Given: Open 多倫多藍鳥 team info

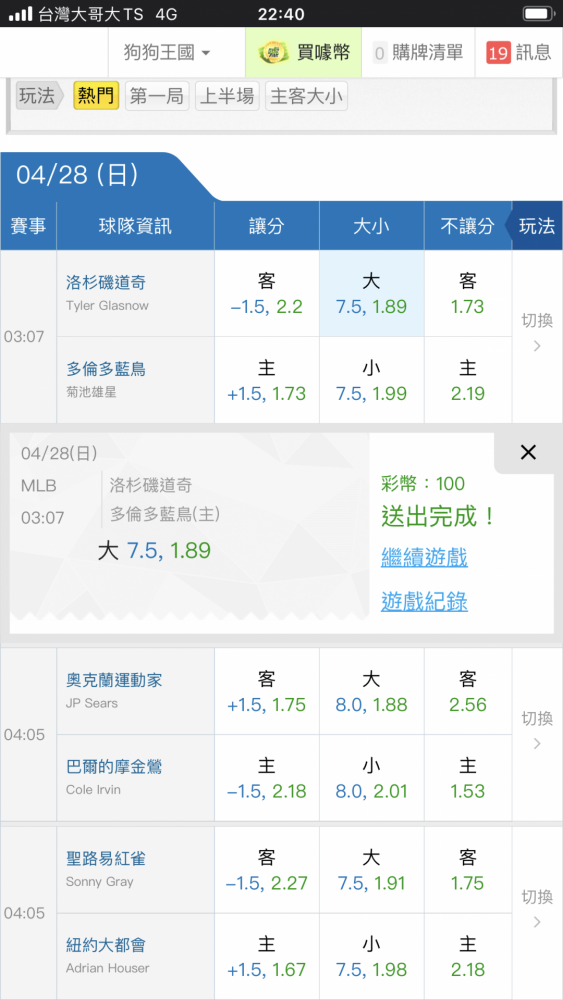Looking at the screenshot, I should click(106, 369).
